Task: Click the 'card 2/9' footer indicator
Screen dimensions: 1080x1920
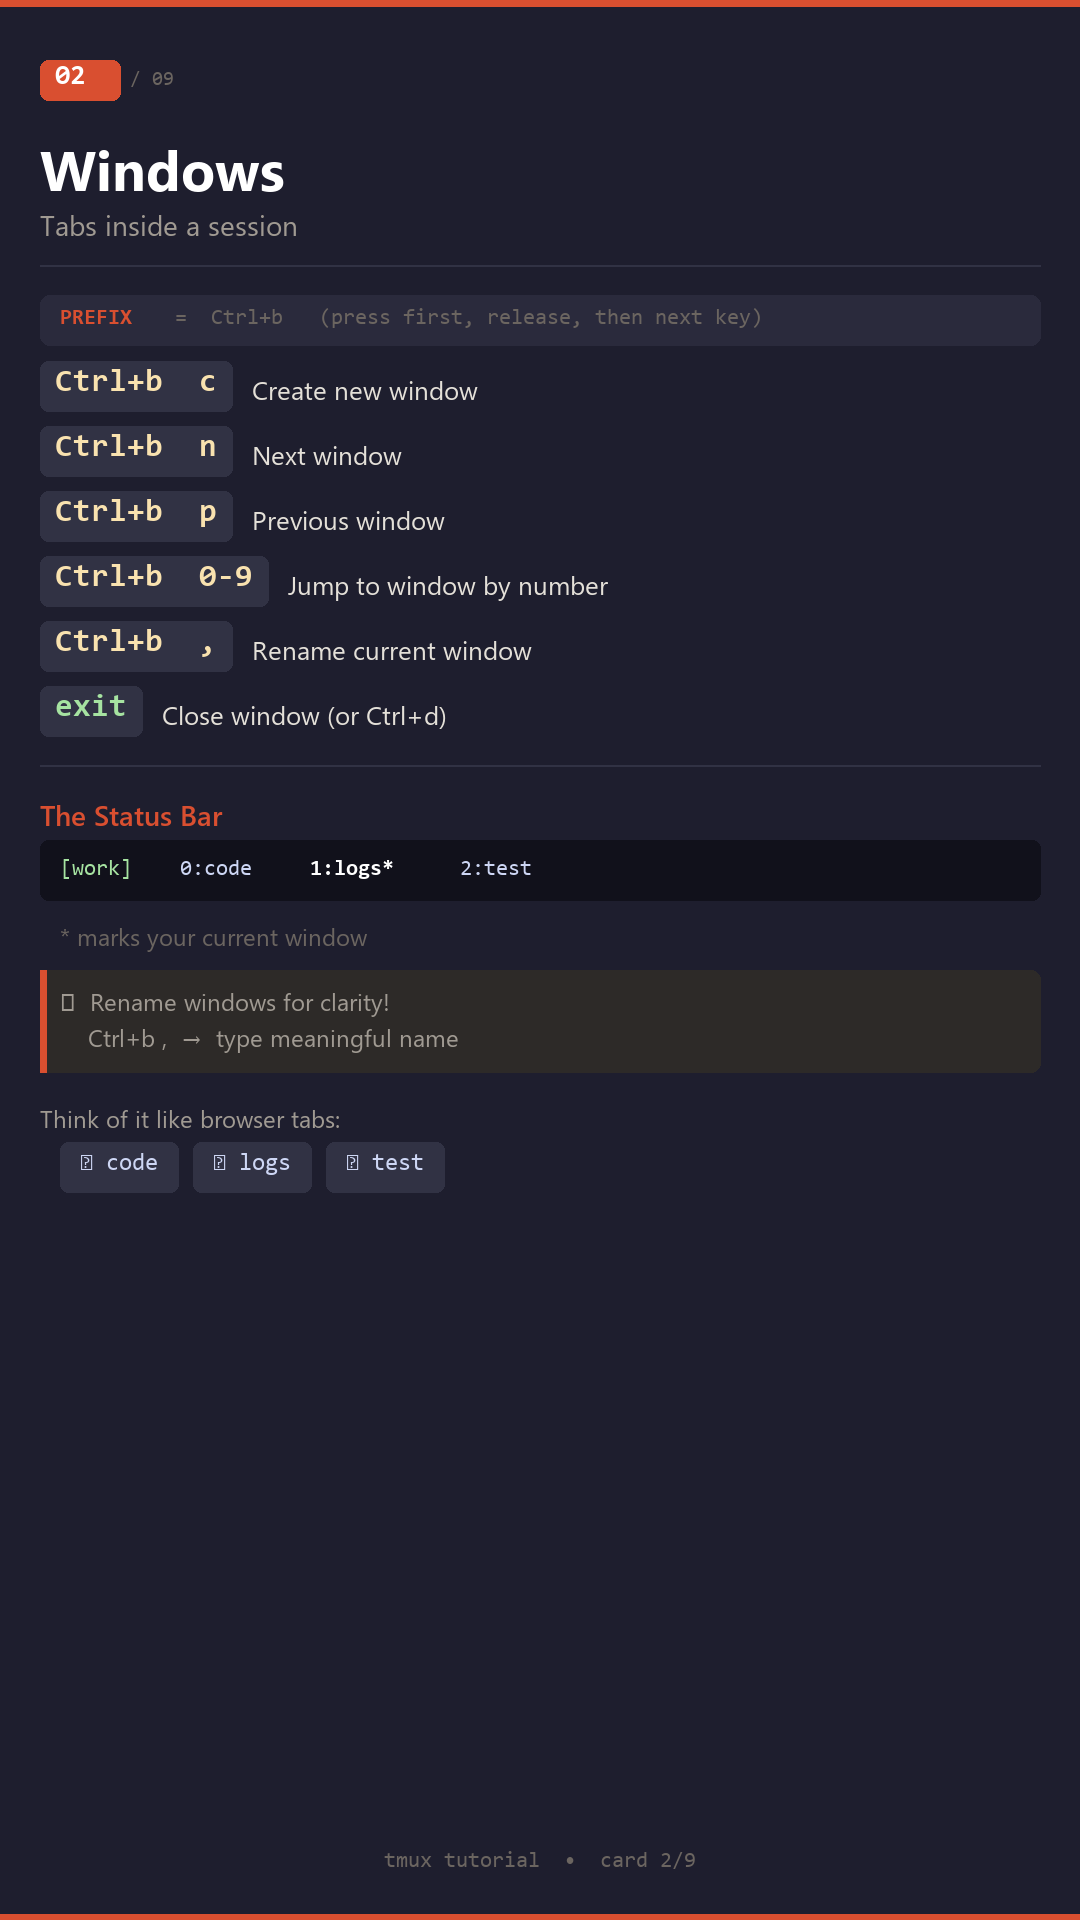Action: point(648,1860)
